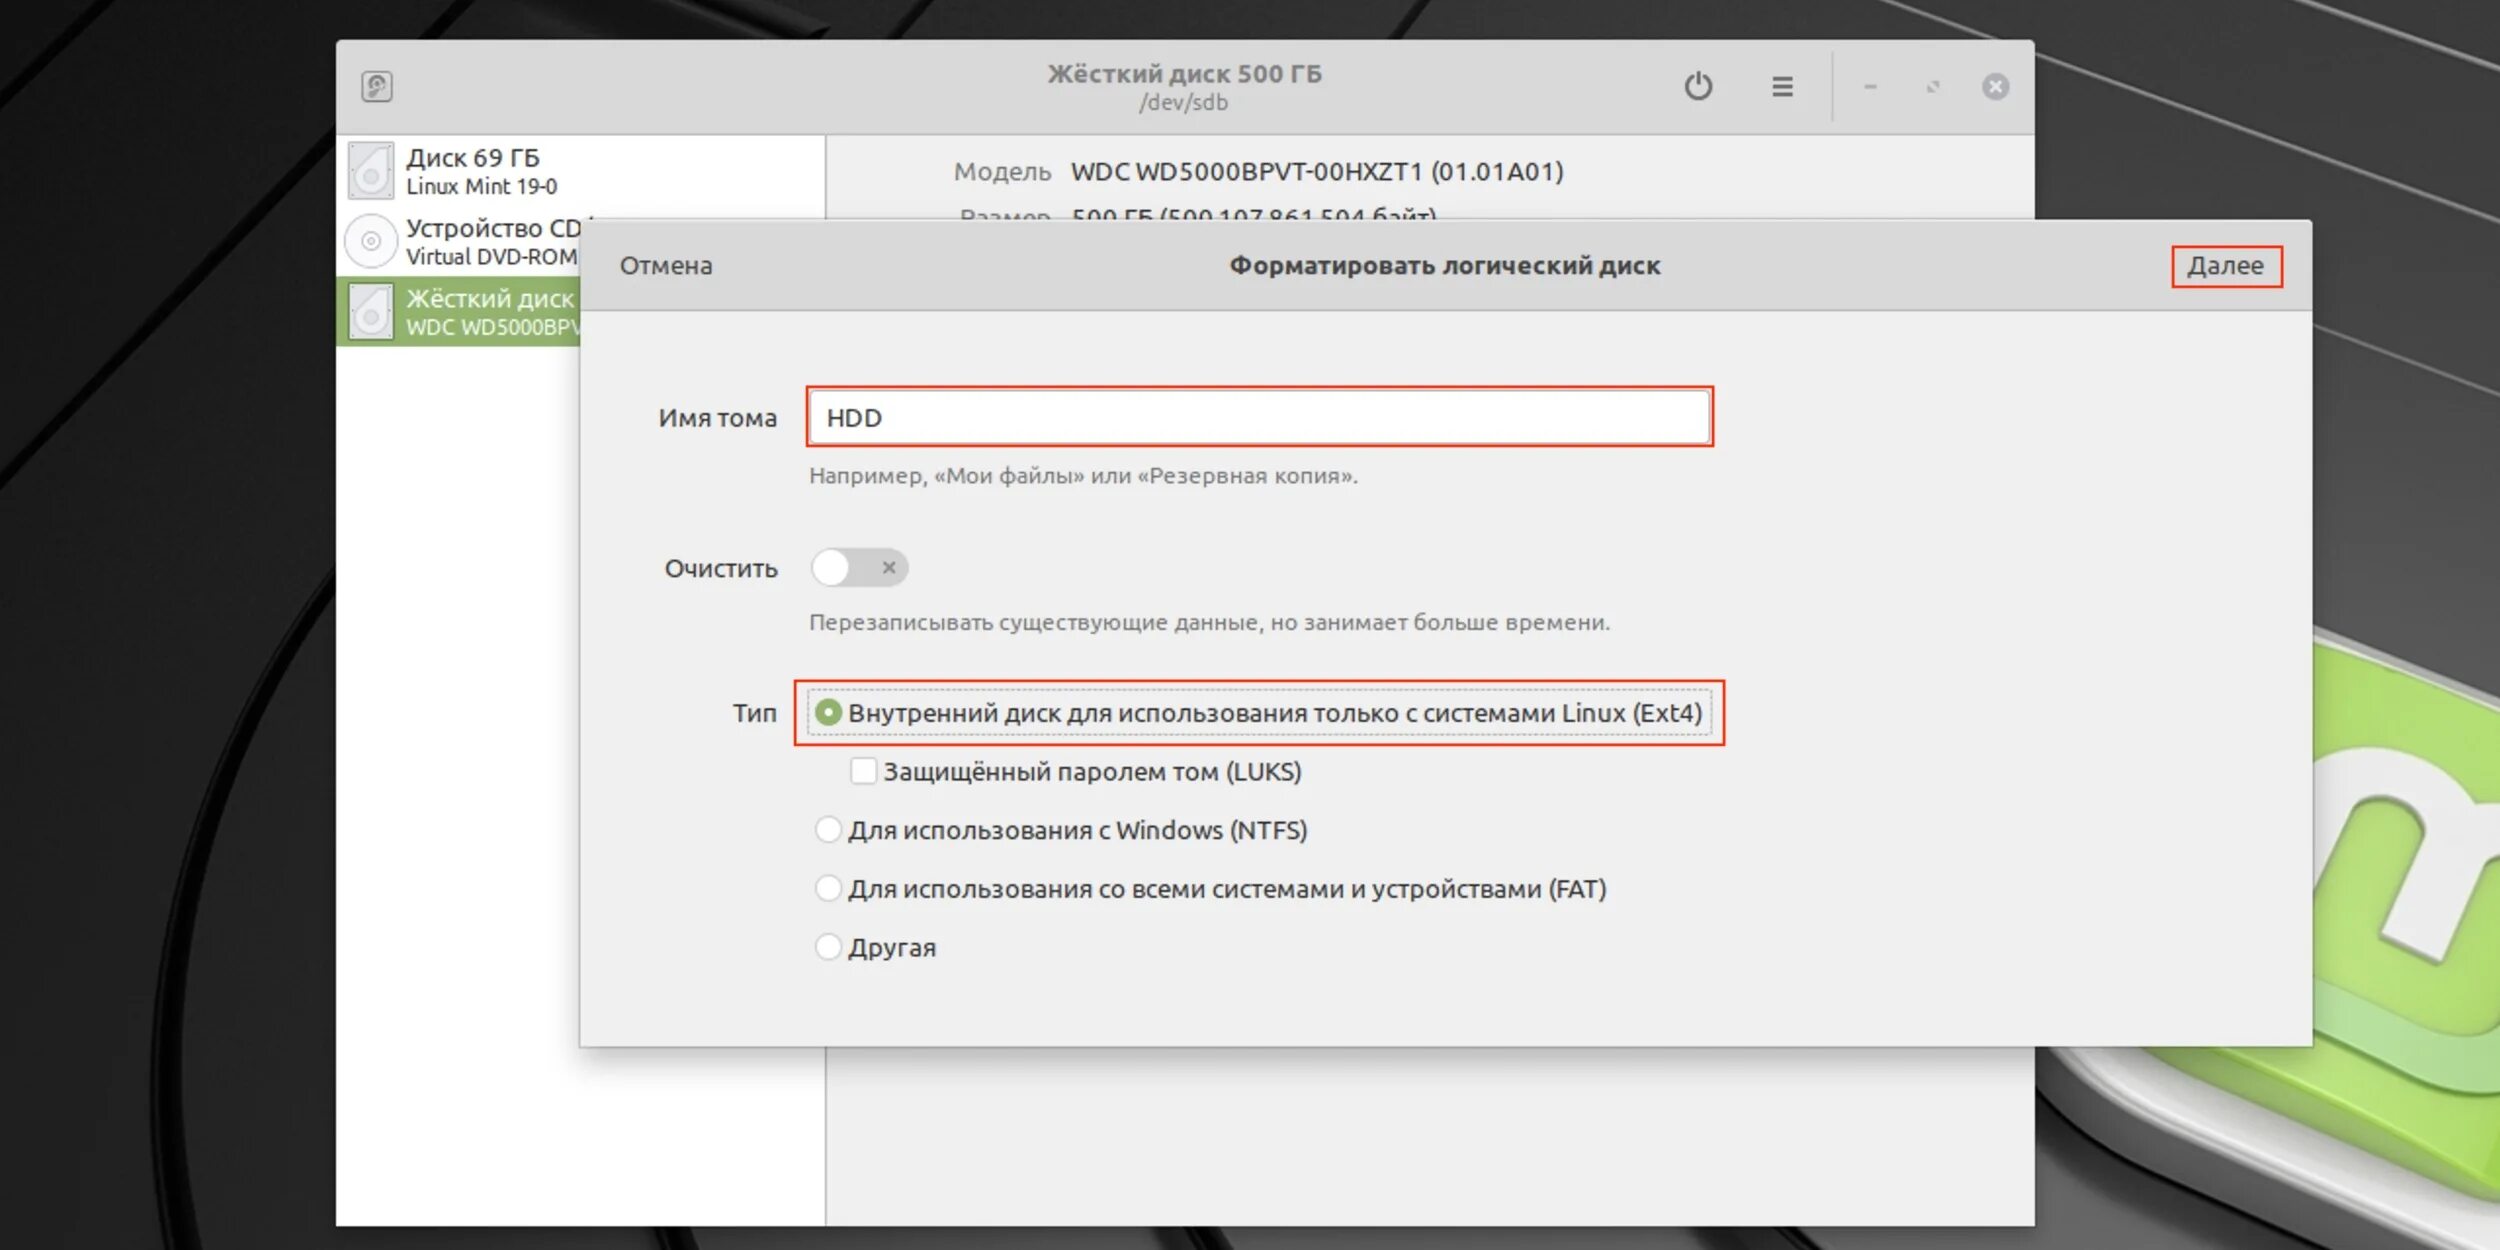Image resolution: width=2500 pixels, height=1250 pixels.
Task: Click the selected hard disk icon
Action: point(371,312)
